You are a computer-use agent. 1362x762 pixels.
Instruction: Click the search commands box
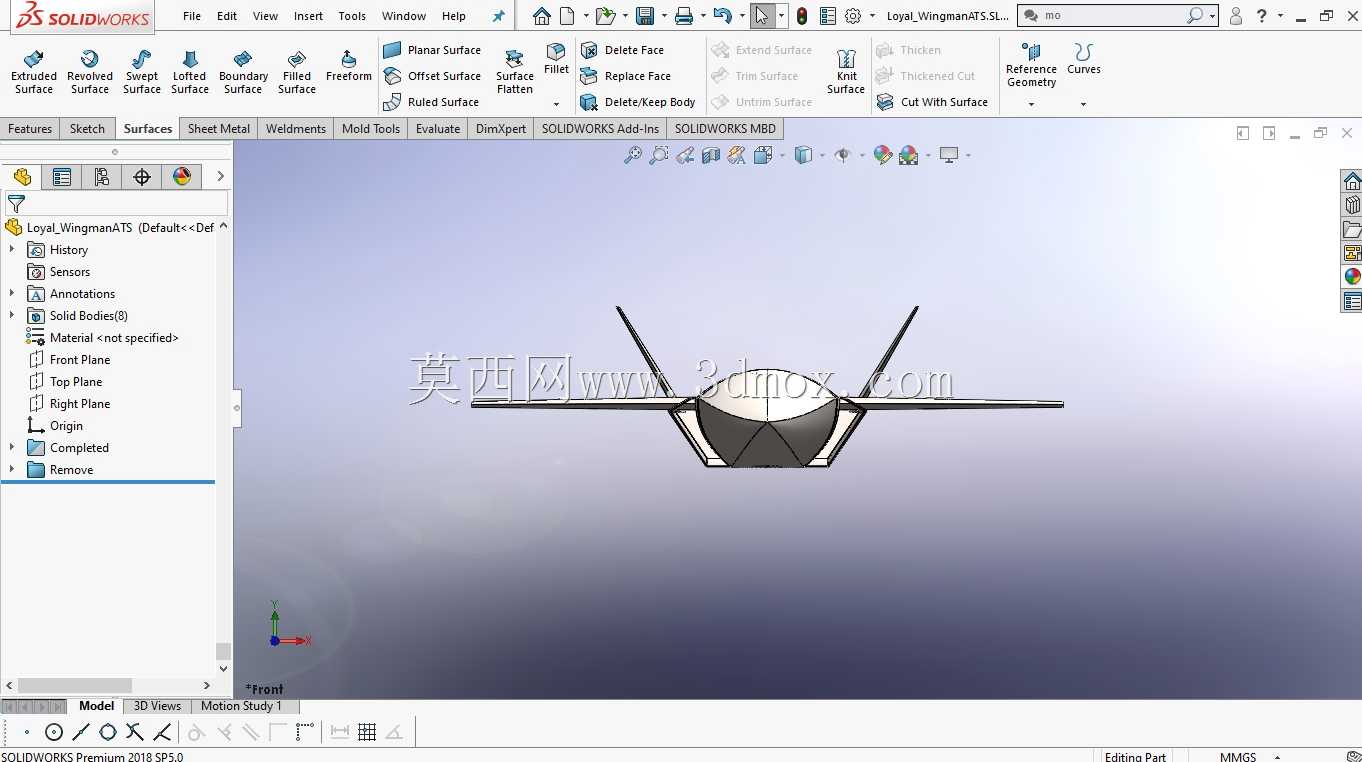click(1118, 16)
